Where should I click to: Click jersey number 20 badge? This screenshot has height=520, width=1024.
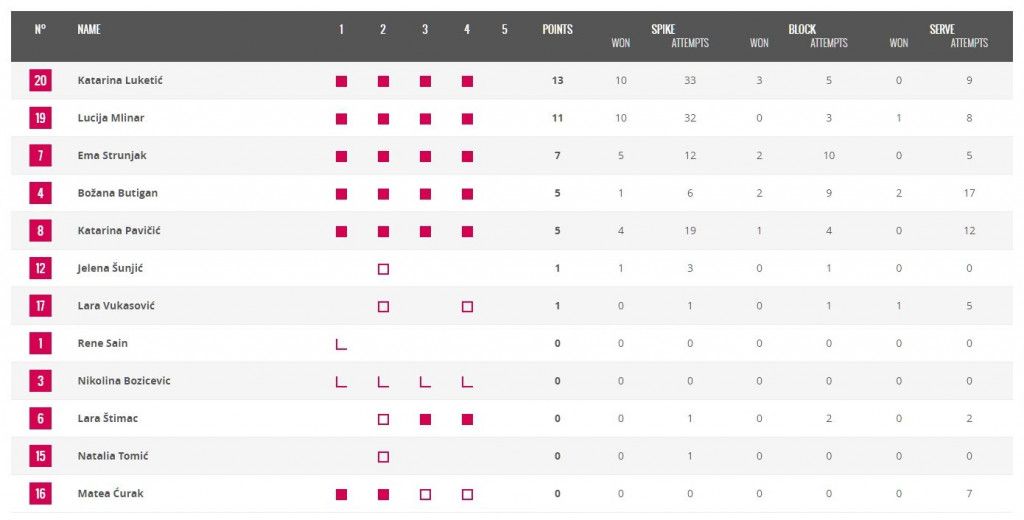tap(40, 81)
